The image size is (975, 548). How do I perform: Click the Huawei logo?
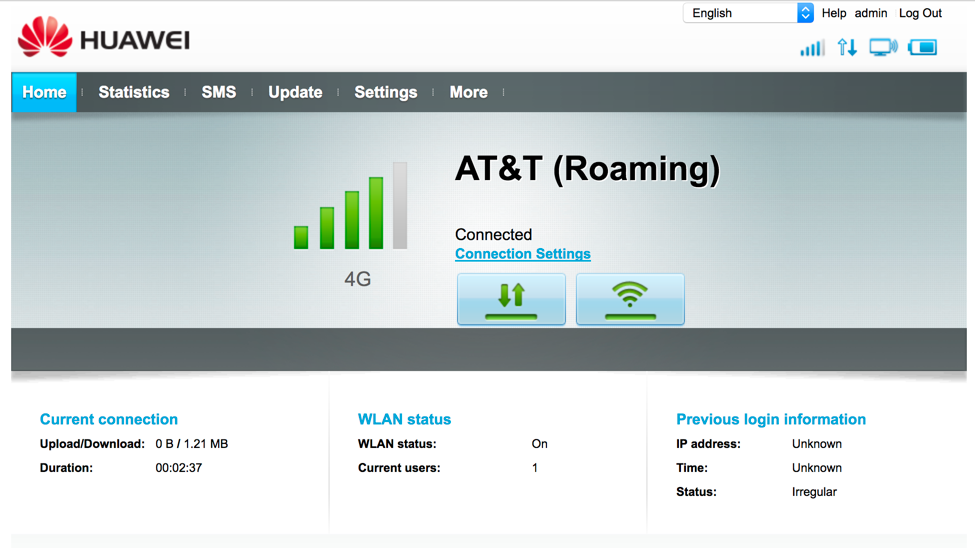coord(104,37)
